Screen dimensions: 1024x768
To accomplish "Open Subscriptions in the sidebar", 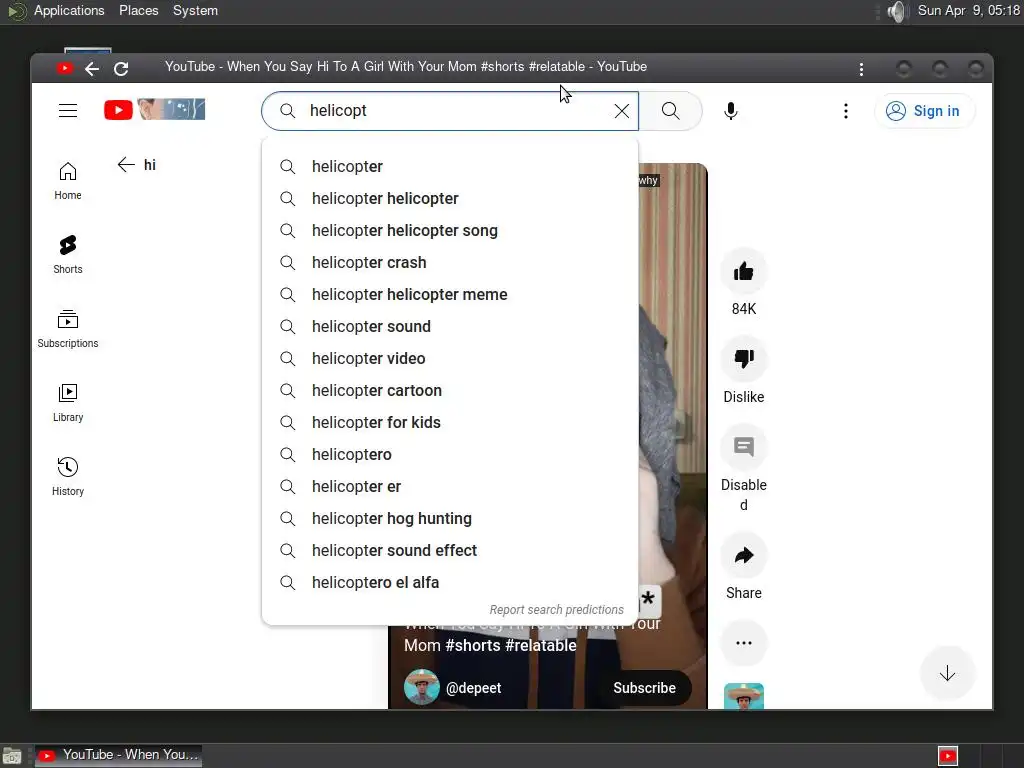I will pyautogui.click(x=68, y=328).
